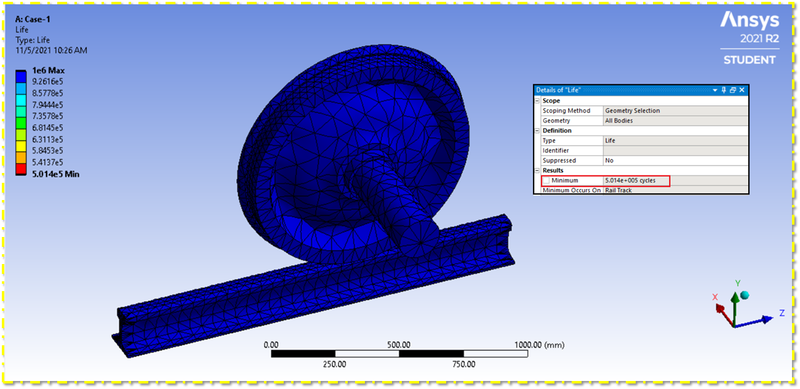Click the ISO view ball on triad
800x389 pixels.
[x=744, y=295]
